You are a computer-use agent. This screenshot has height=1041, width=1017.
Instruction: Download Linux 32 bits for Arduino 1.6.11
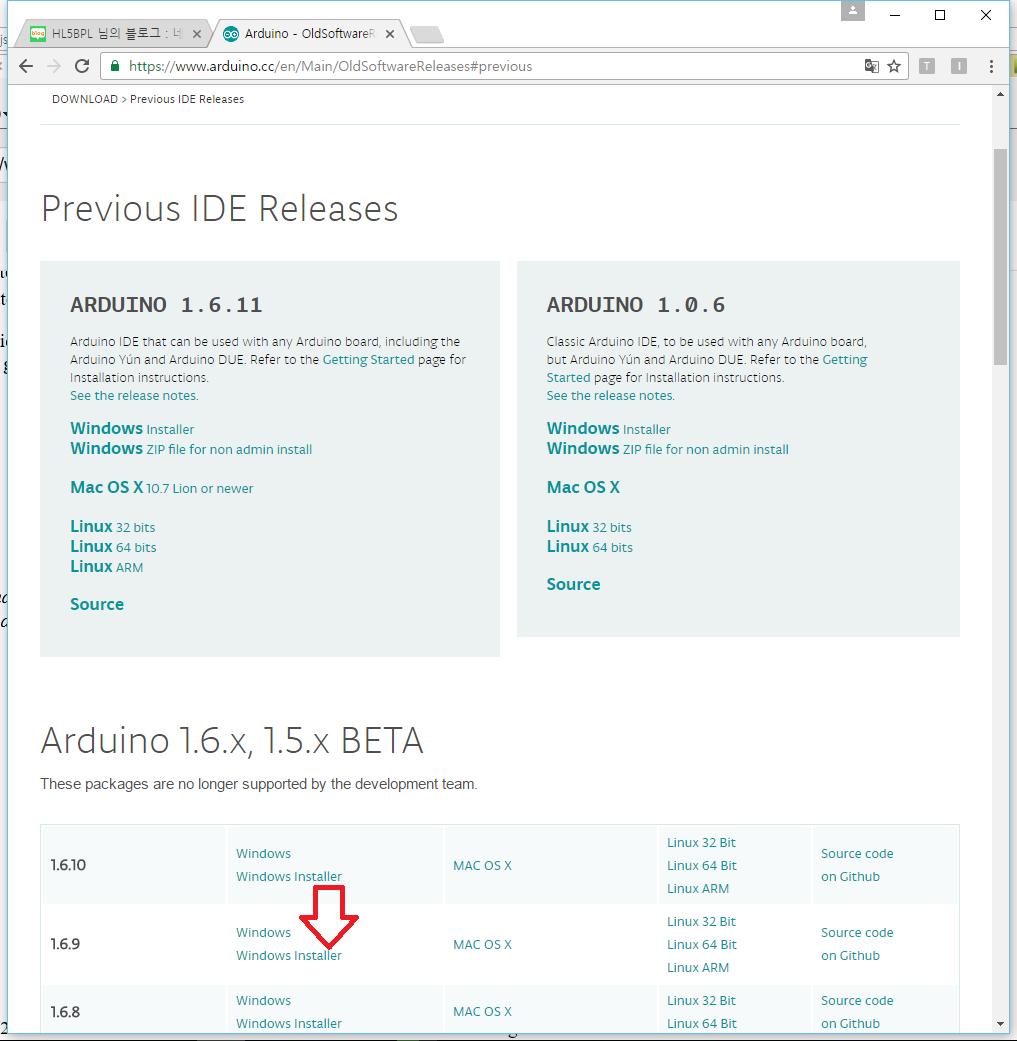tap(113, 526)
